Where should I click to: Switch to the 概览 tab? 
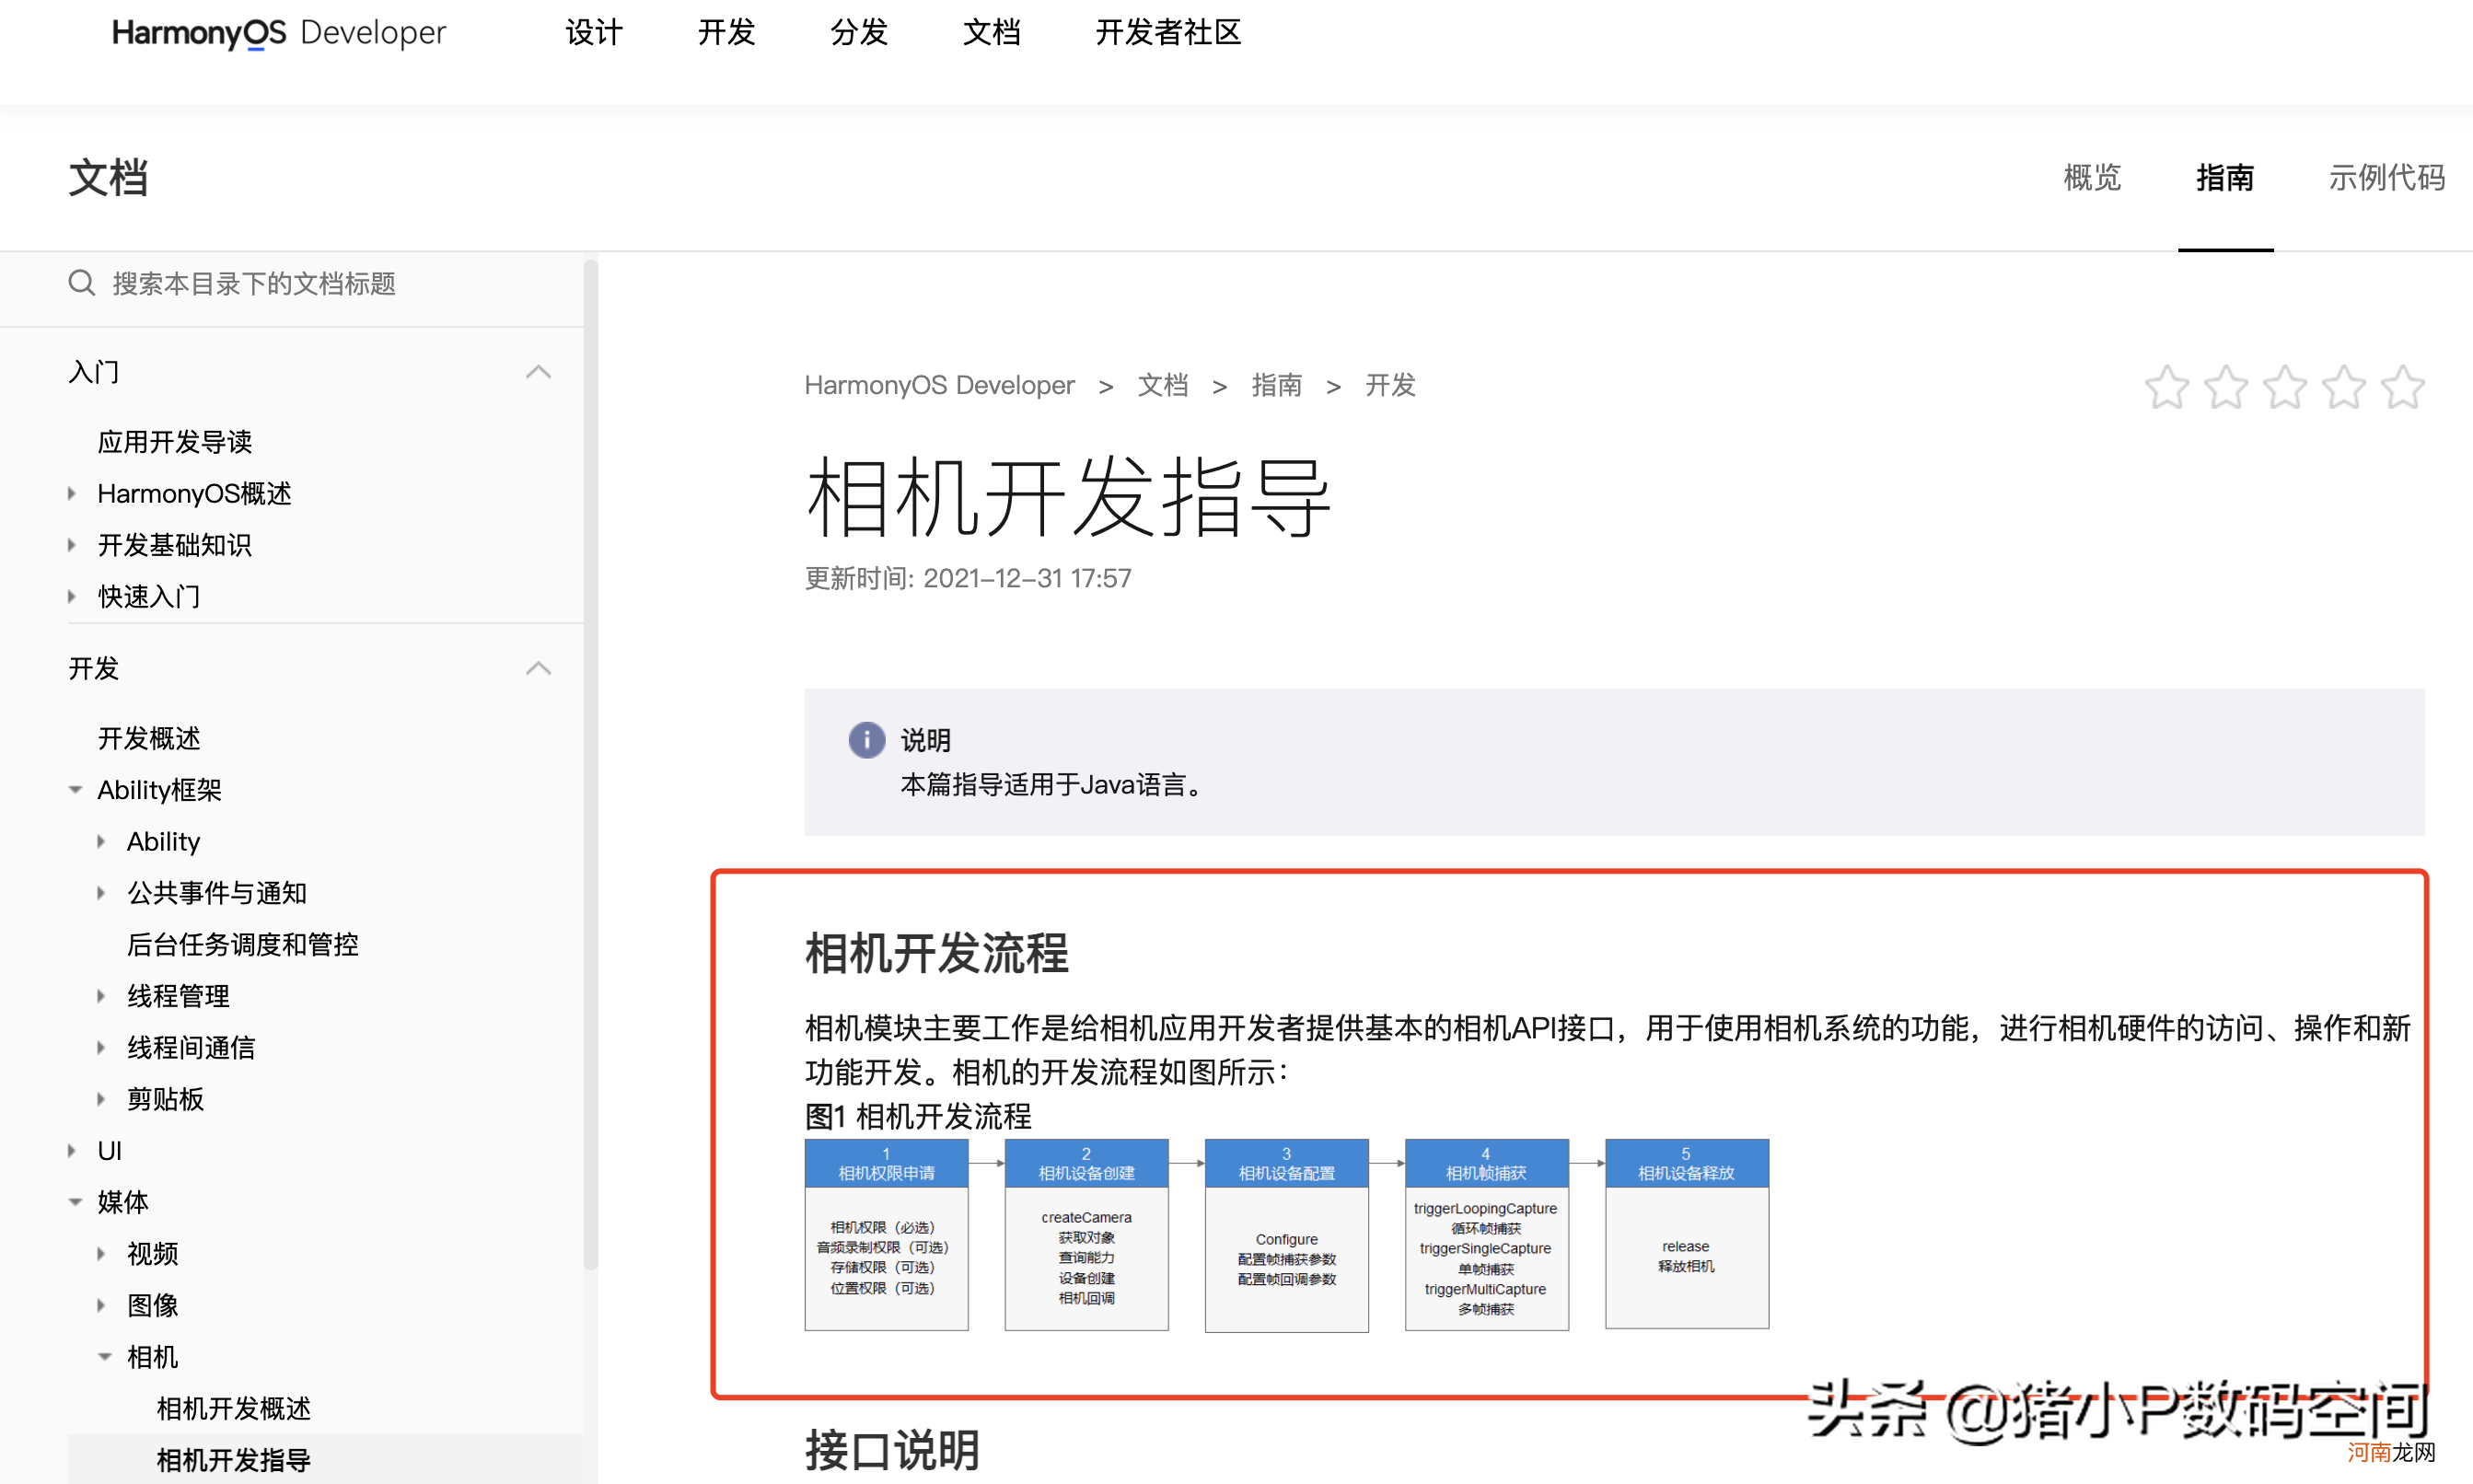(2092, 178)
